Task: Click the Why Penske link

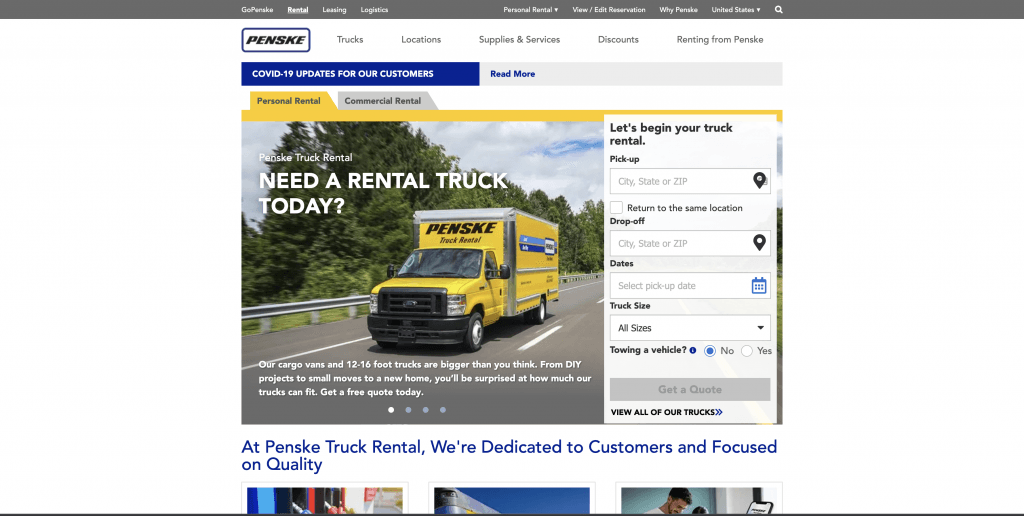Action: (x=679, y=10)
